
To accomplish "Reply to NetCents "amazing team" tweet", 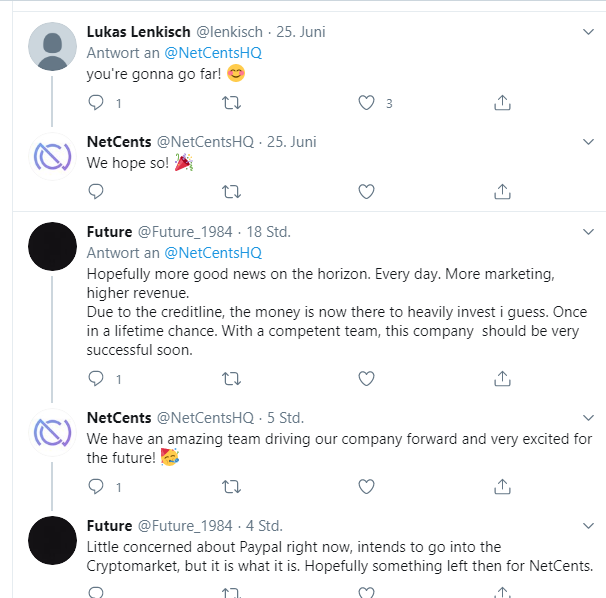I will click(96, 486).
